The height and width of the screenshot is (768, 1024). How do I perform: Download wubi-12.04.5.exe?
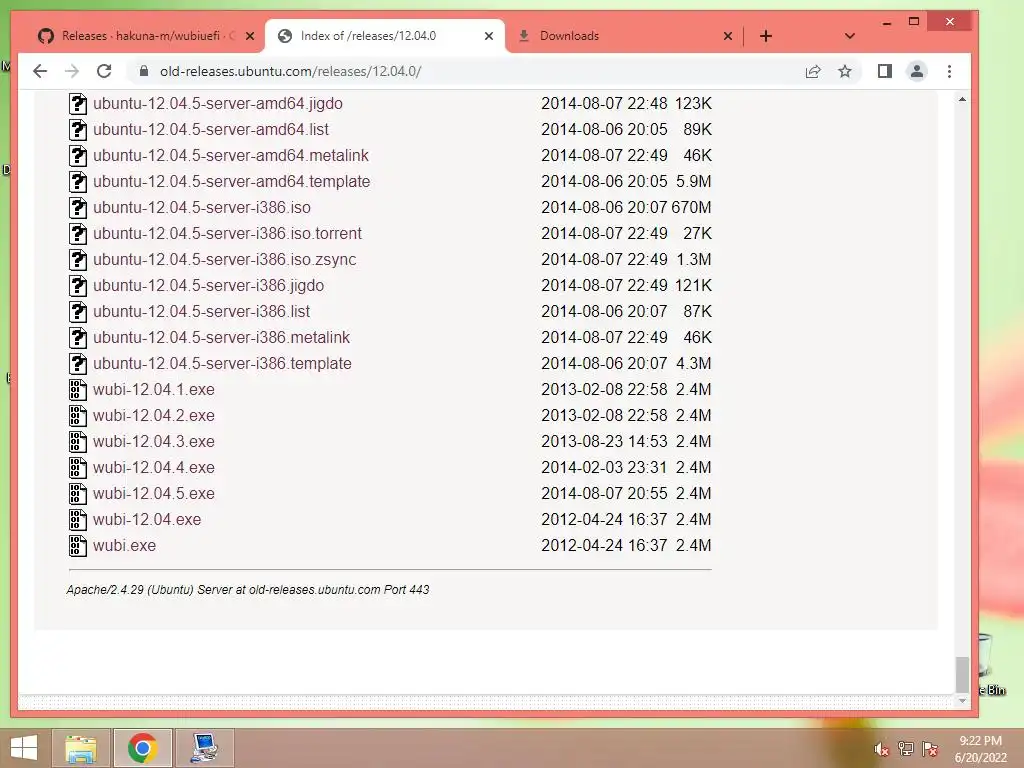coord(153,494)
